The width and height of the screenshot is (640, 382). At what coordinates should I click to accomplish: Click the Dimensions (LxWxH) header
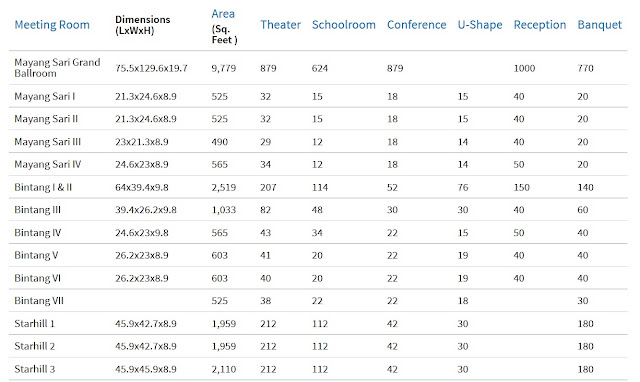142,25
